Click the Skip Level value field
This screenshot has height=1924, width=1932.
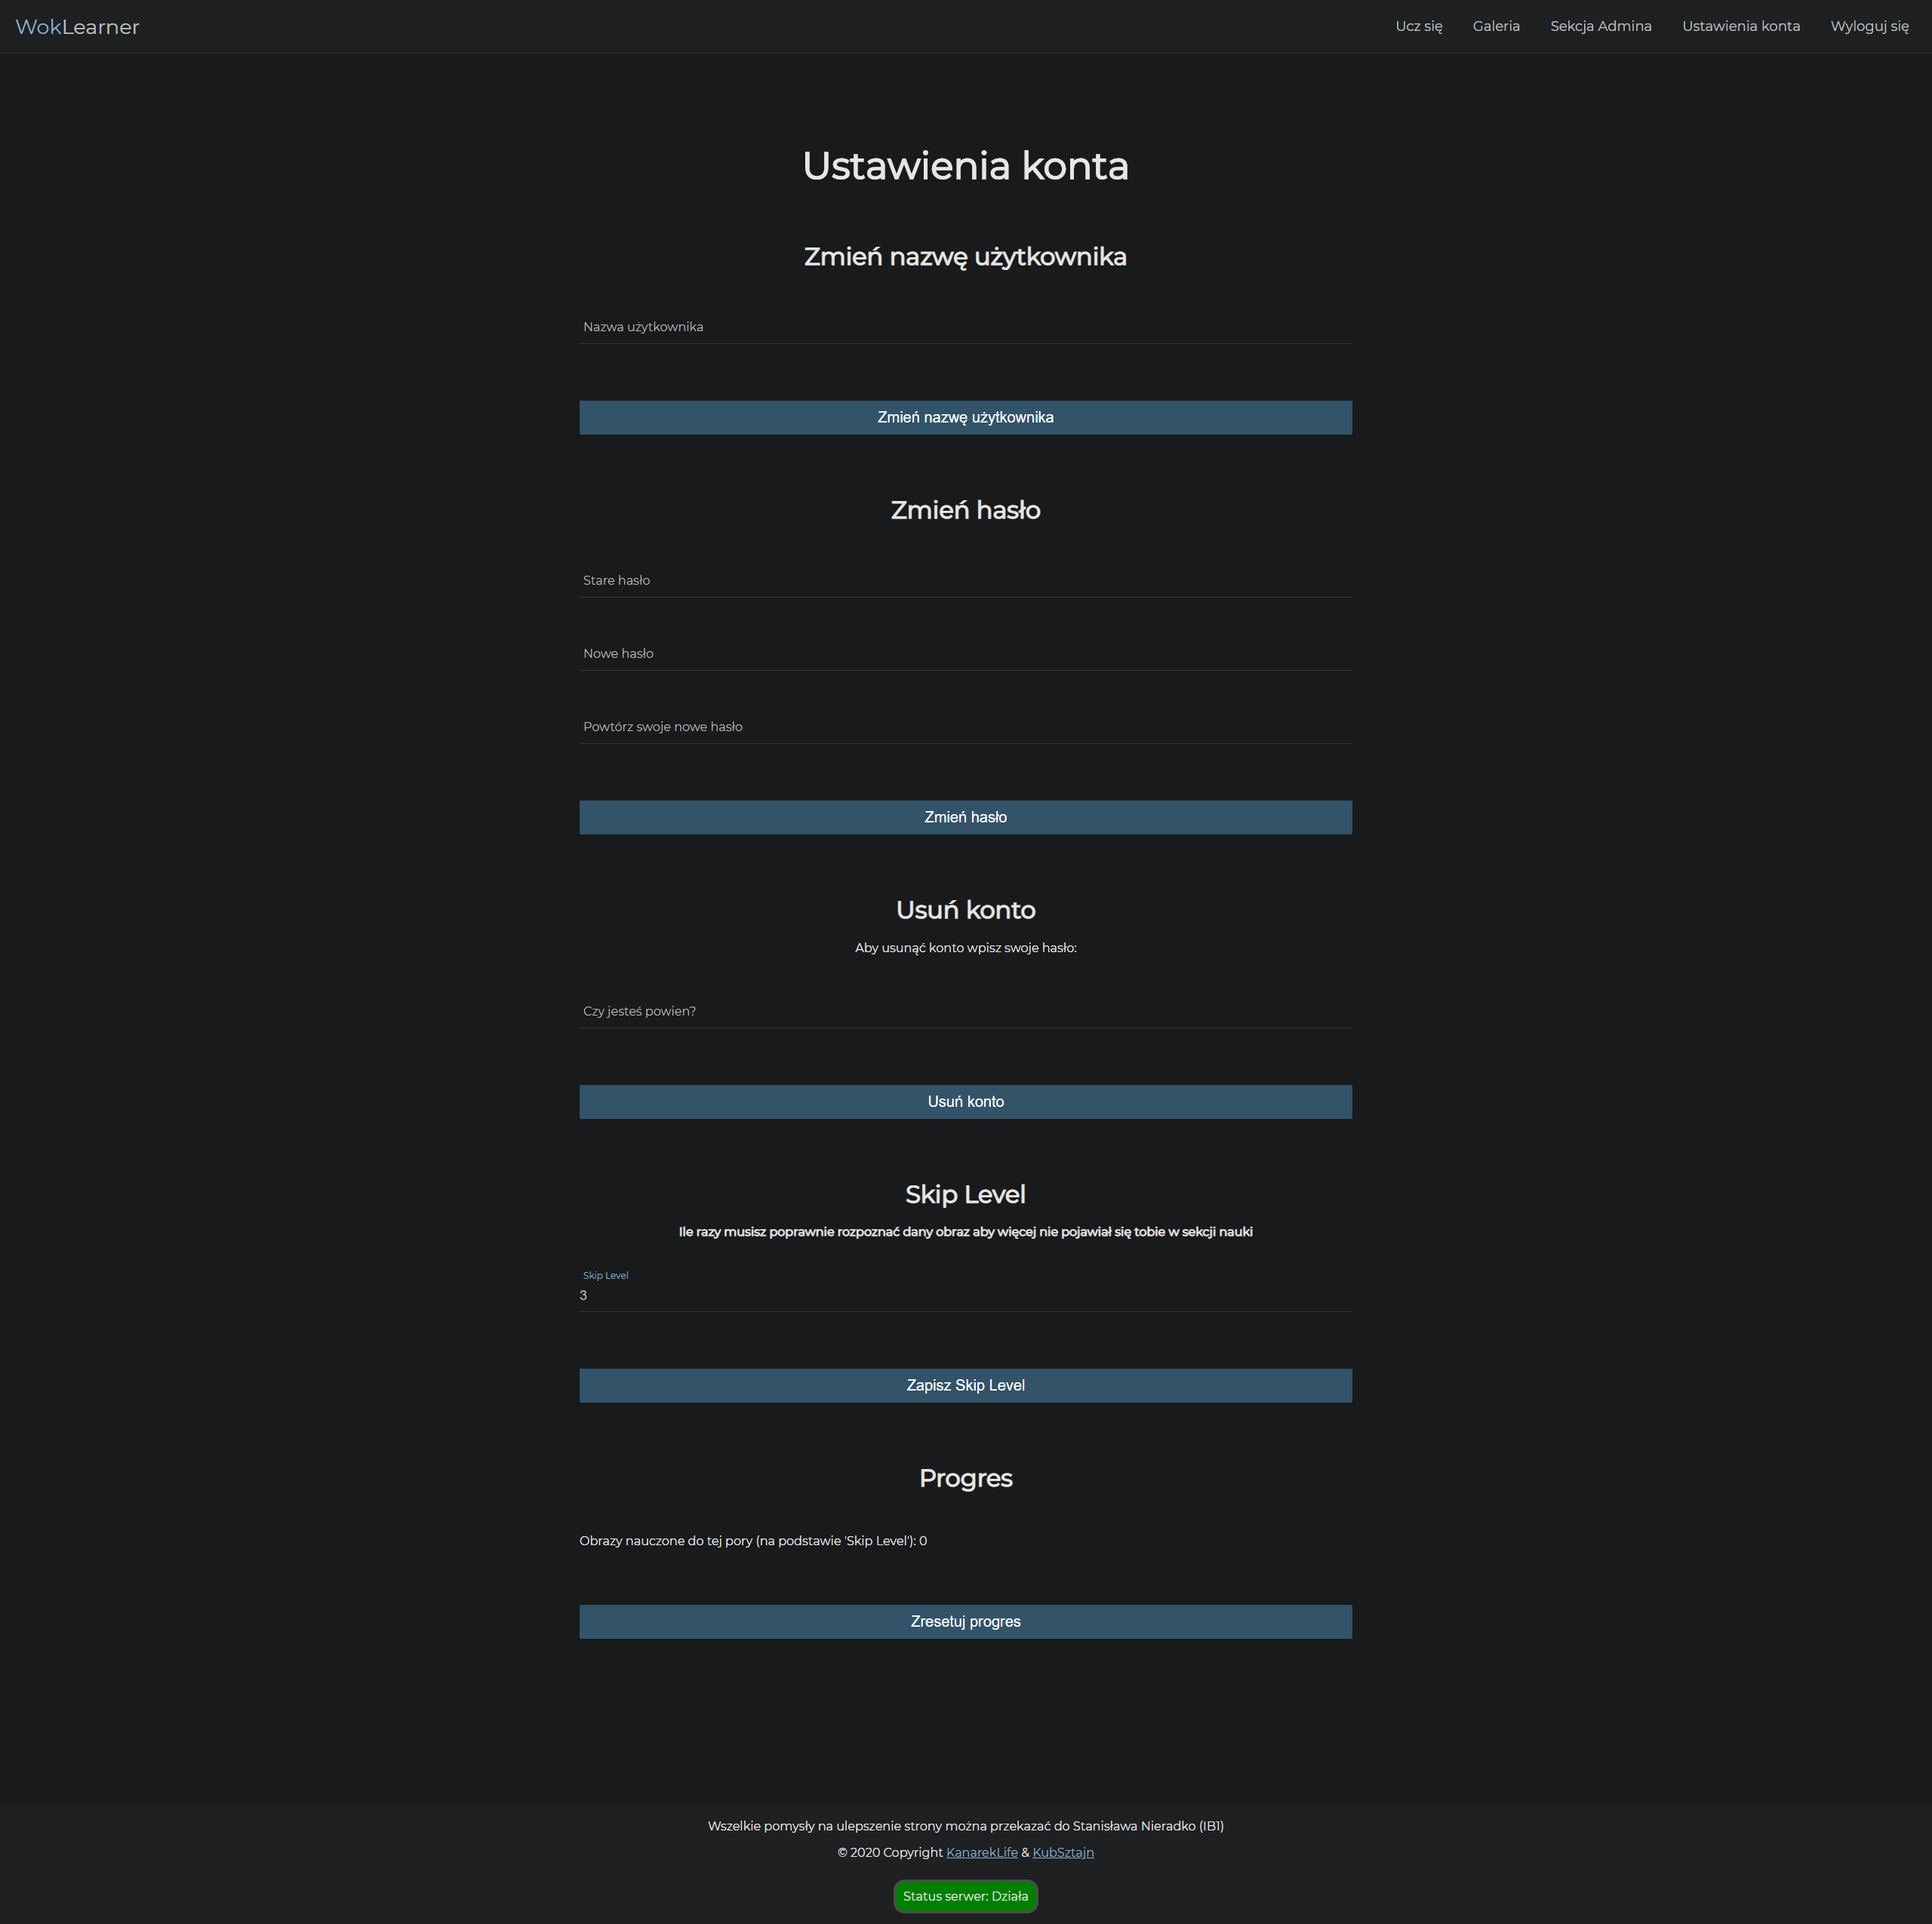[965, 1295]
